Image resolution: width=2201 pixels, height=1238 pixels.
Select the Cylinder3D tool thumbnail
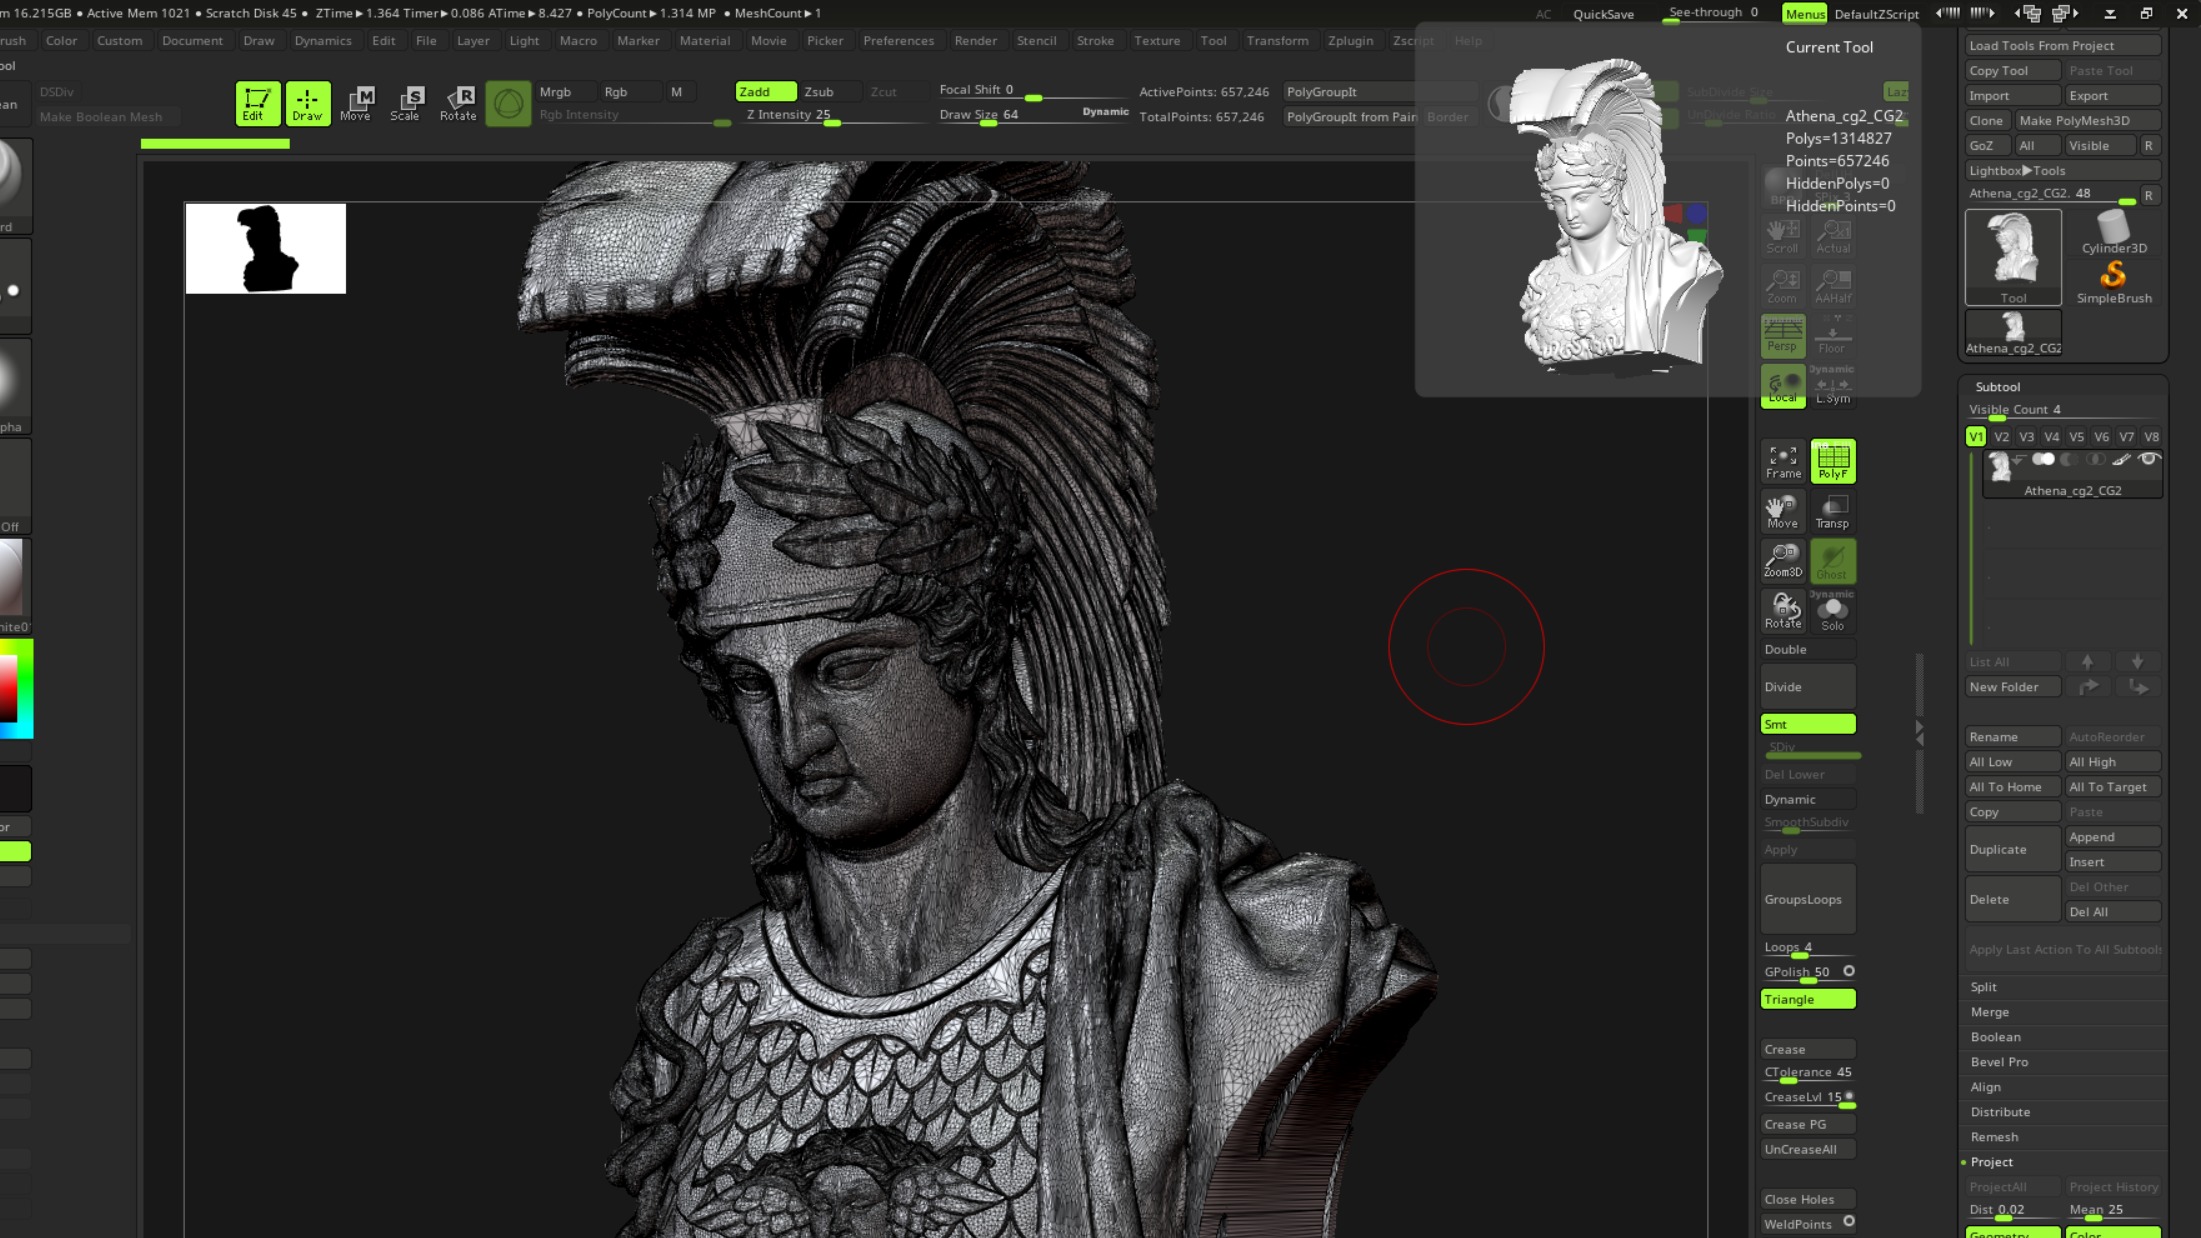tap(2114, 232)
